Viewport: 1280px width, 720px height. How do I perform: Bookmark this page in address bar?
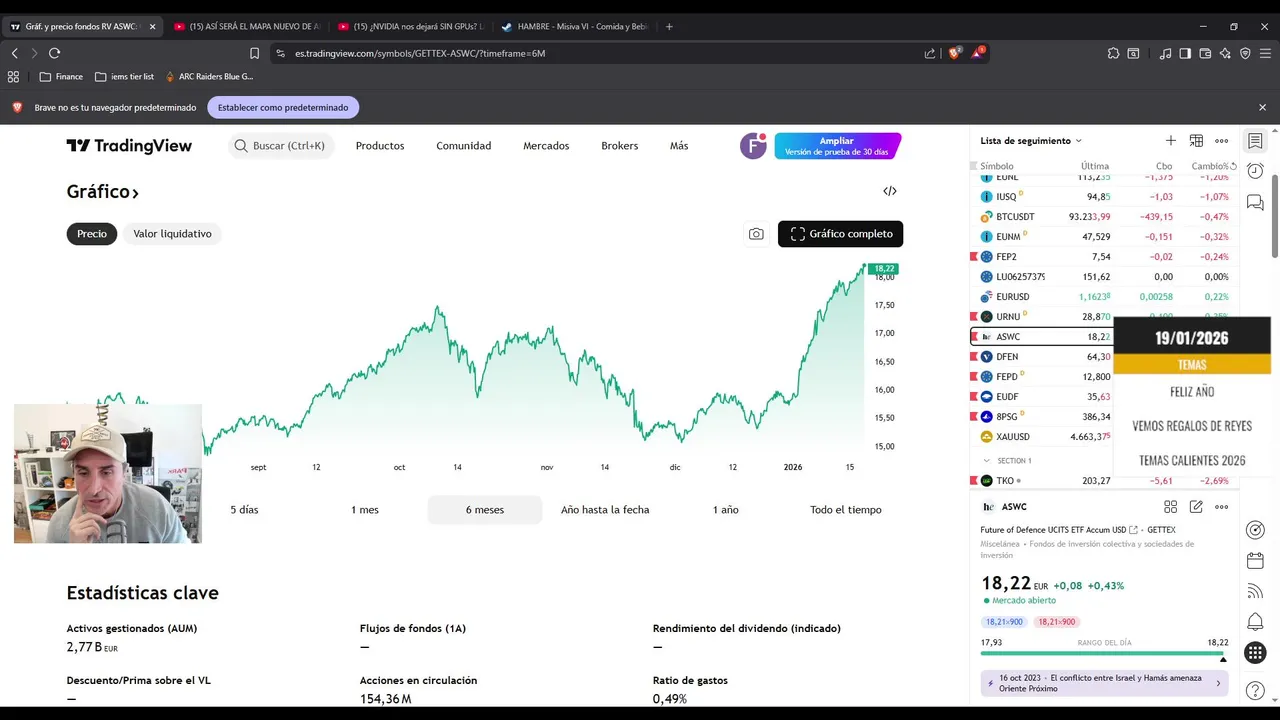coord(254,53)
